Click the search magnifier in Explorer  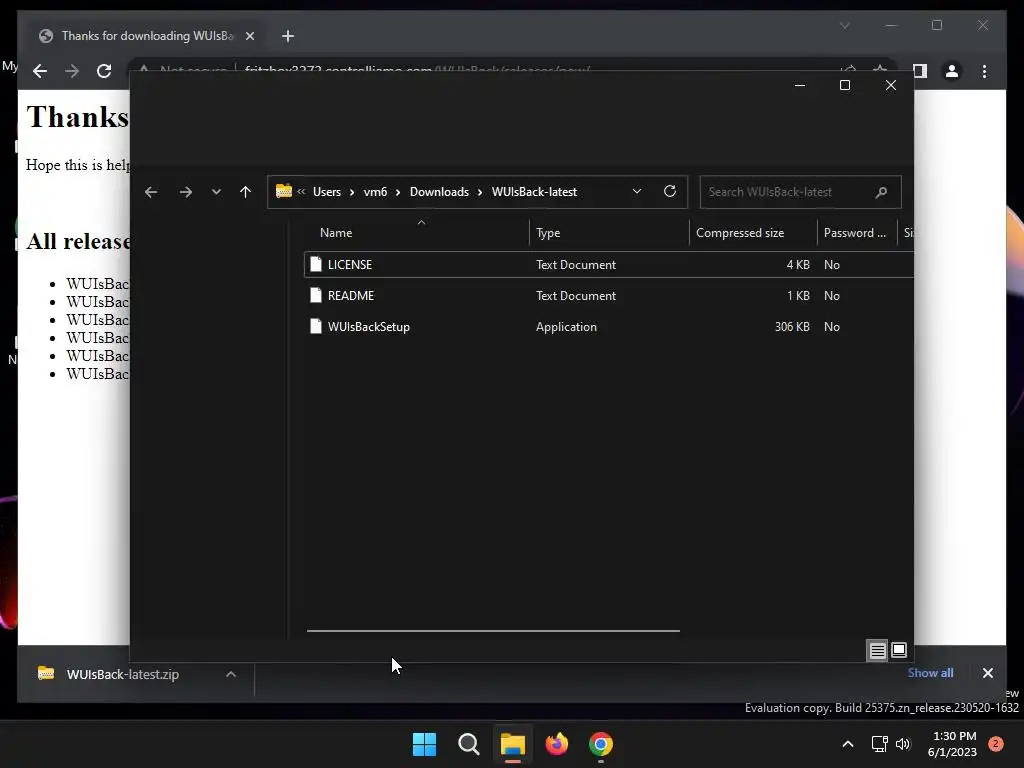[x=881, y=192]
